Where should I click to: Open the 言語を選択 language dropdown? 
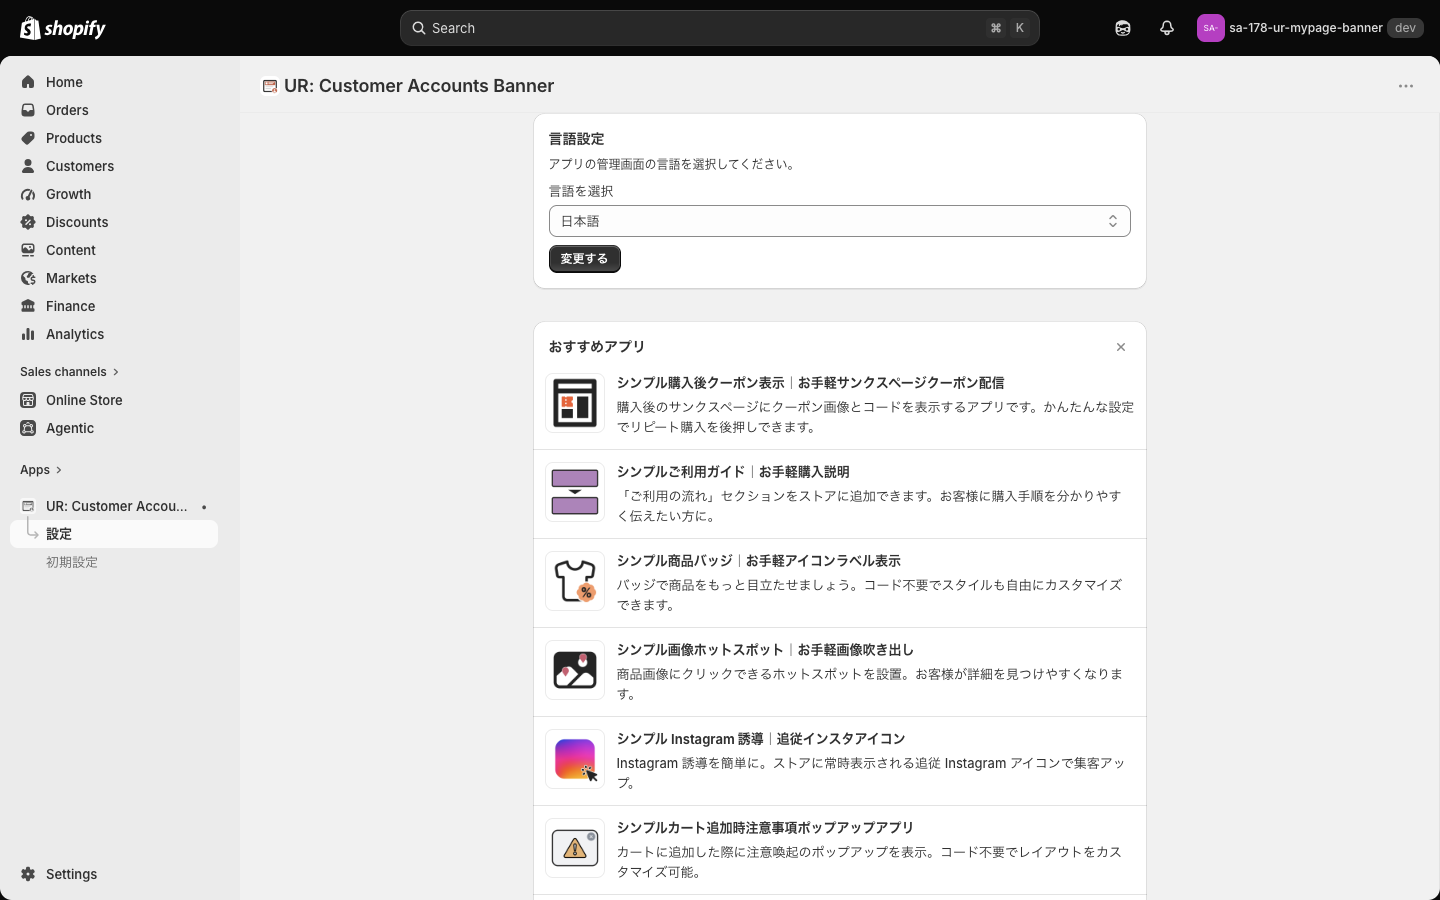(840, 221)
